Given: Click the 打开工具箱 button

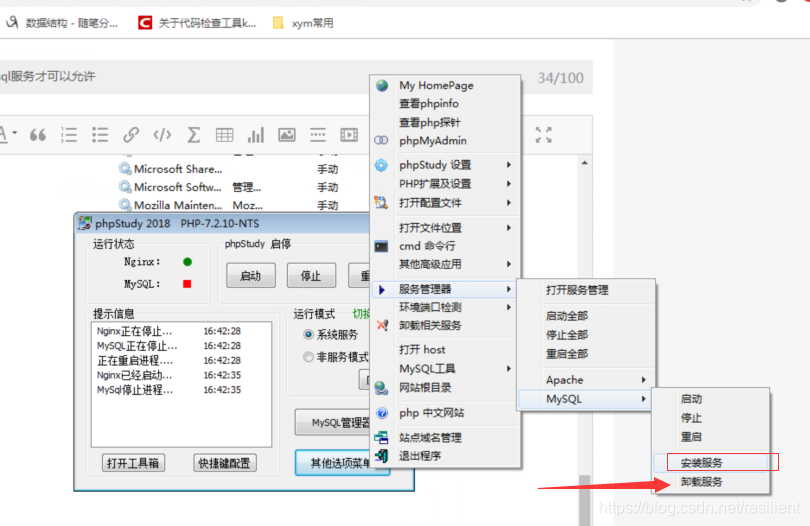Looking at the screenshot, I should (133, 463).
